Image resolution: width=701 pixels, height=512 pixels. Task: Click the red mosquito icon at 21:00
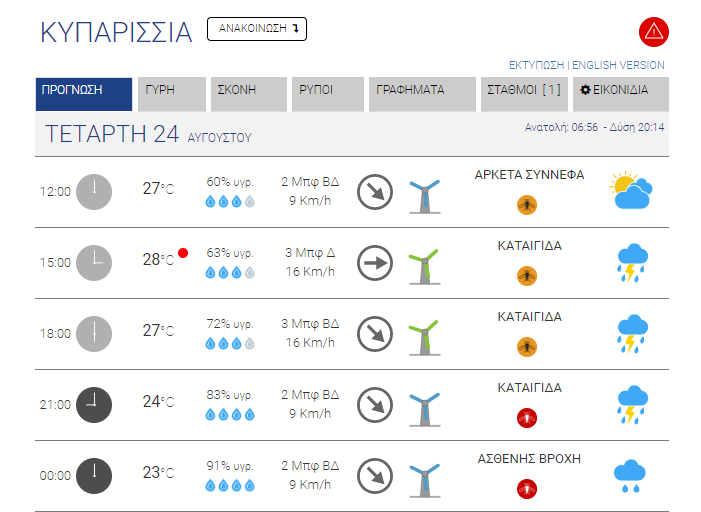click(x=527, y=418)
